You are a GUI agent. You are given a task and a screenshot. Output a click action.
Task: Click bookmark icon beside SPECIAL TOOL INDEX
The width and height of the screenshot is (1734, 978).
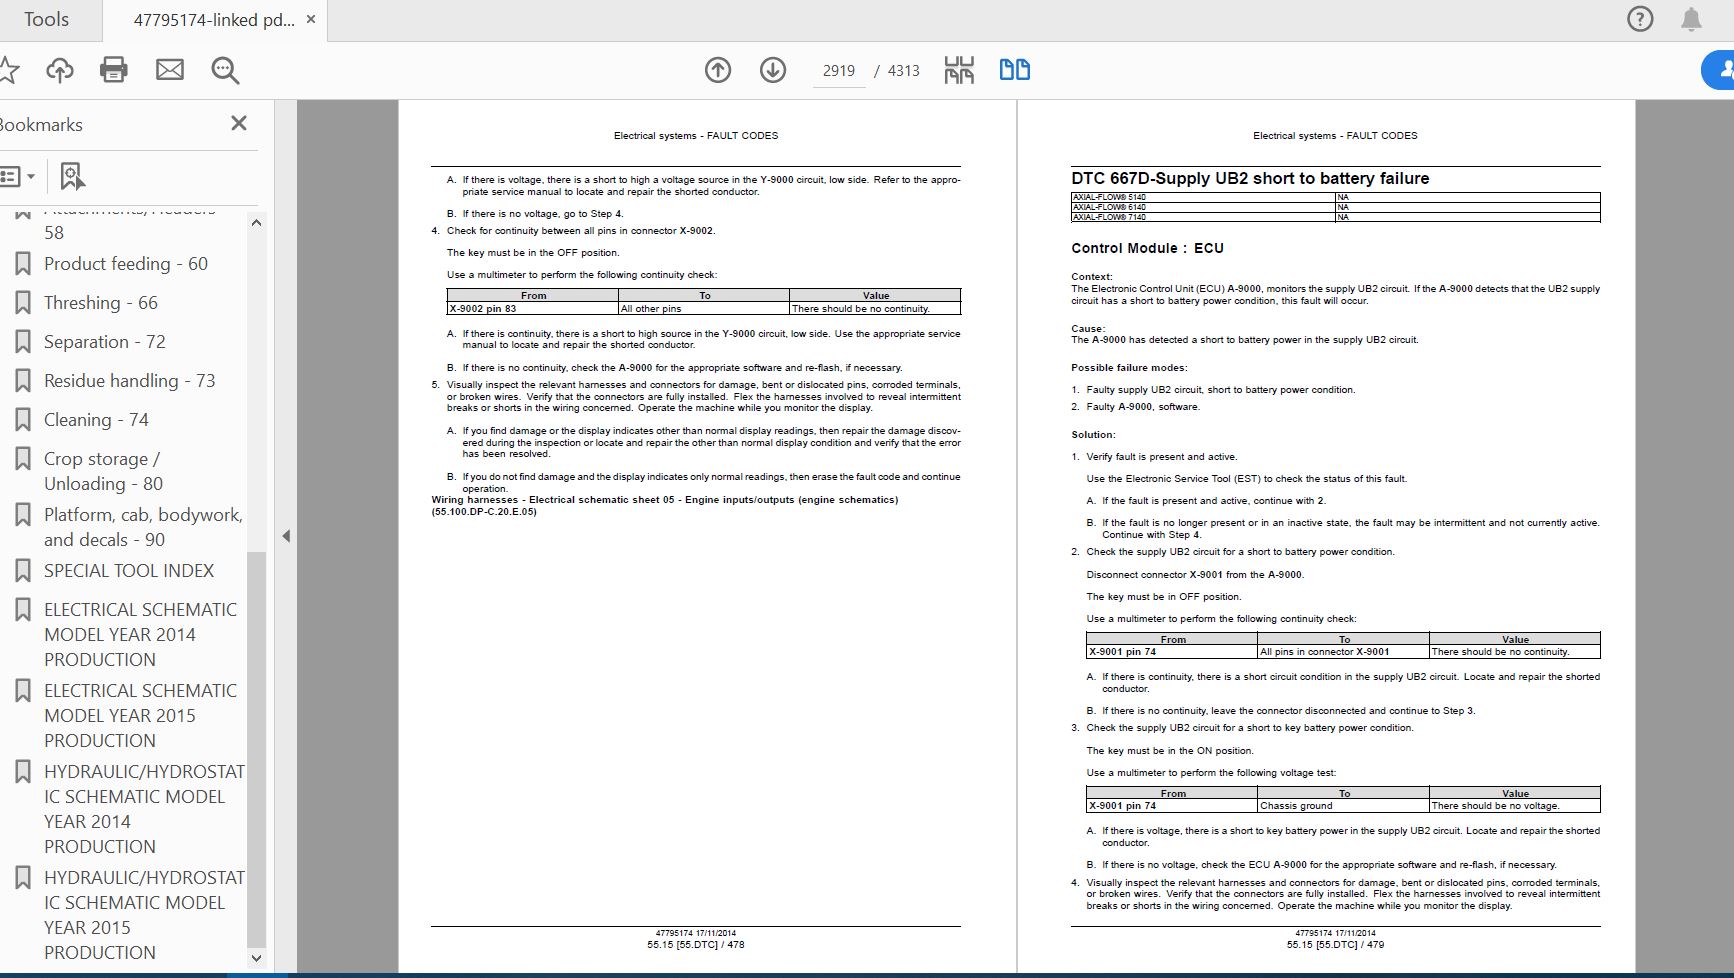tap(22, 571)
